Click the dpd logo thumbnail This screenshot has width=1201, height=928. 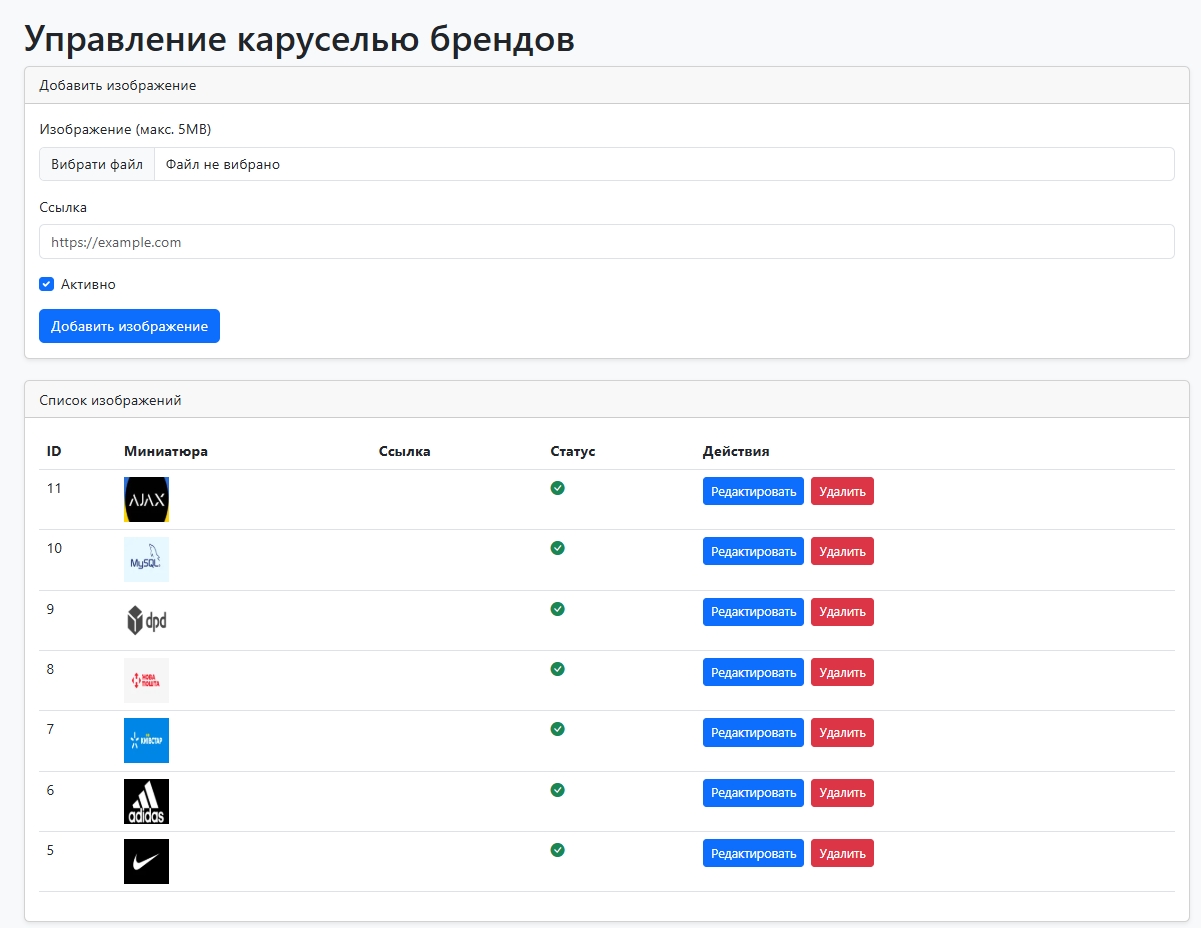tap(146, 620)
